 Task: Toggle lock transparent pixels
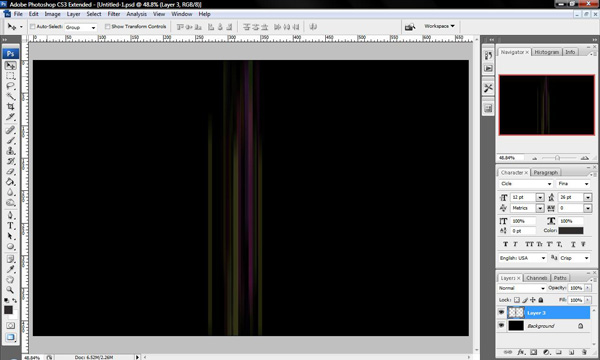click(517, 300)
